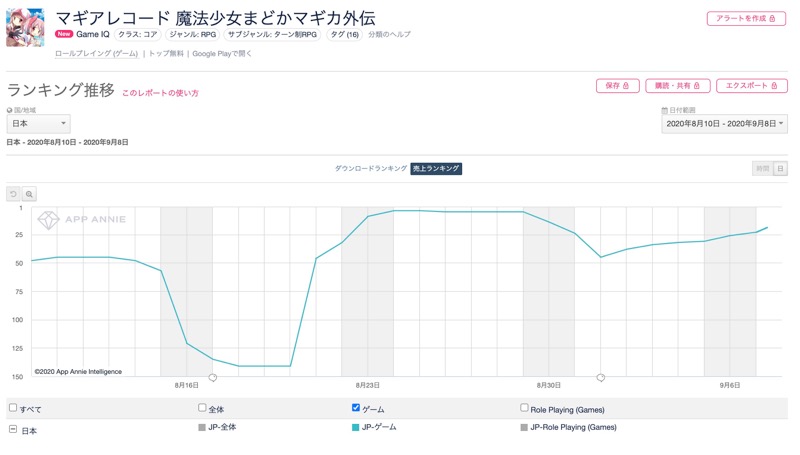This screenshot has width=800, height=455.
Task: Click the event marker near 8月16日
Action: pyautogui.click(x=213, y=377)
